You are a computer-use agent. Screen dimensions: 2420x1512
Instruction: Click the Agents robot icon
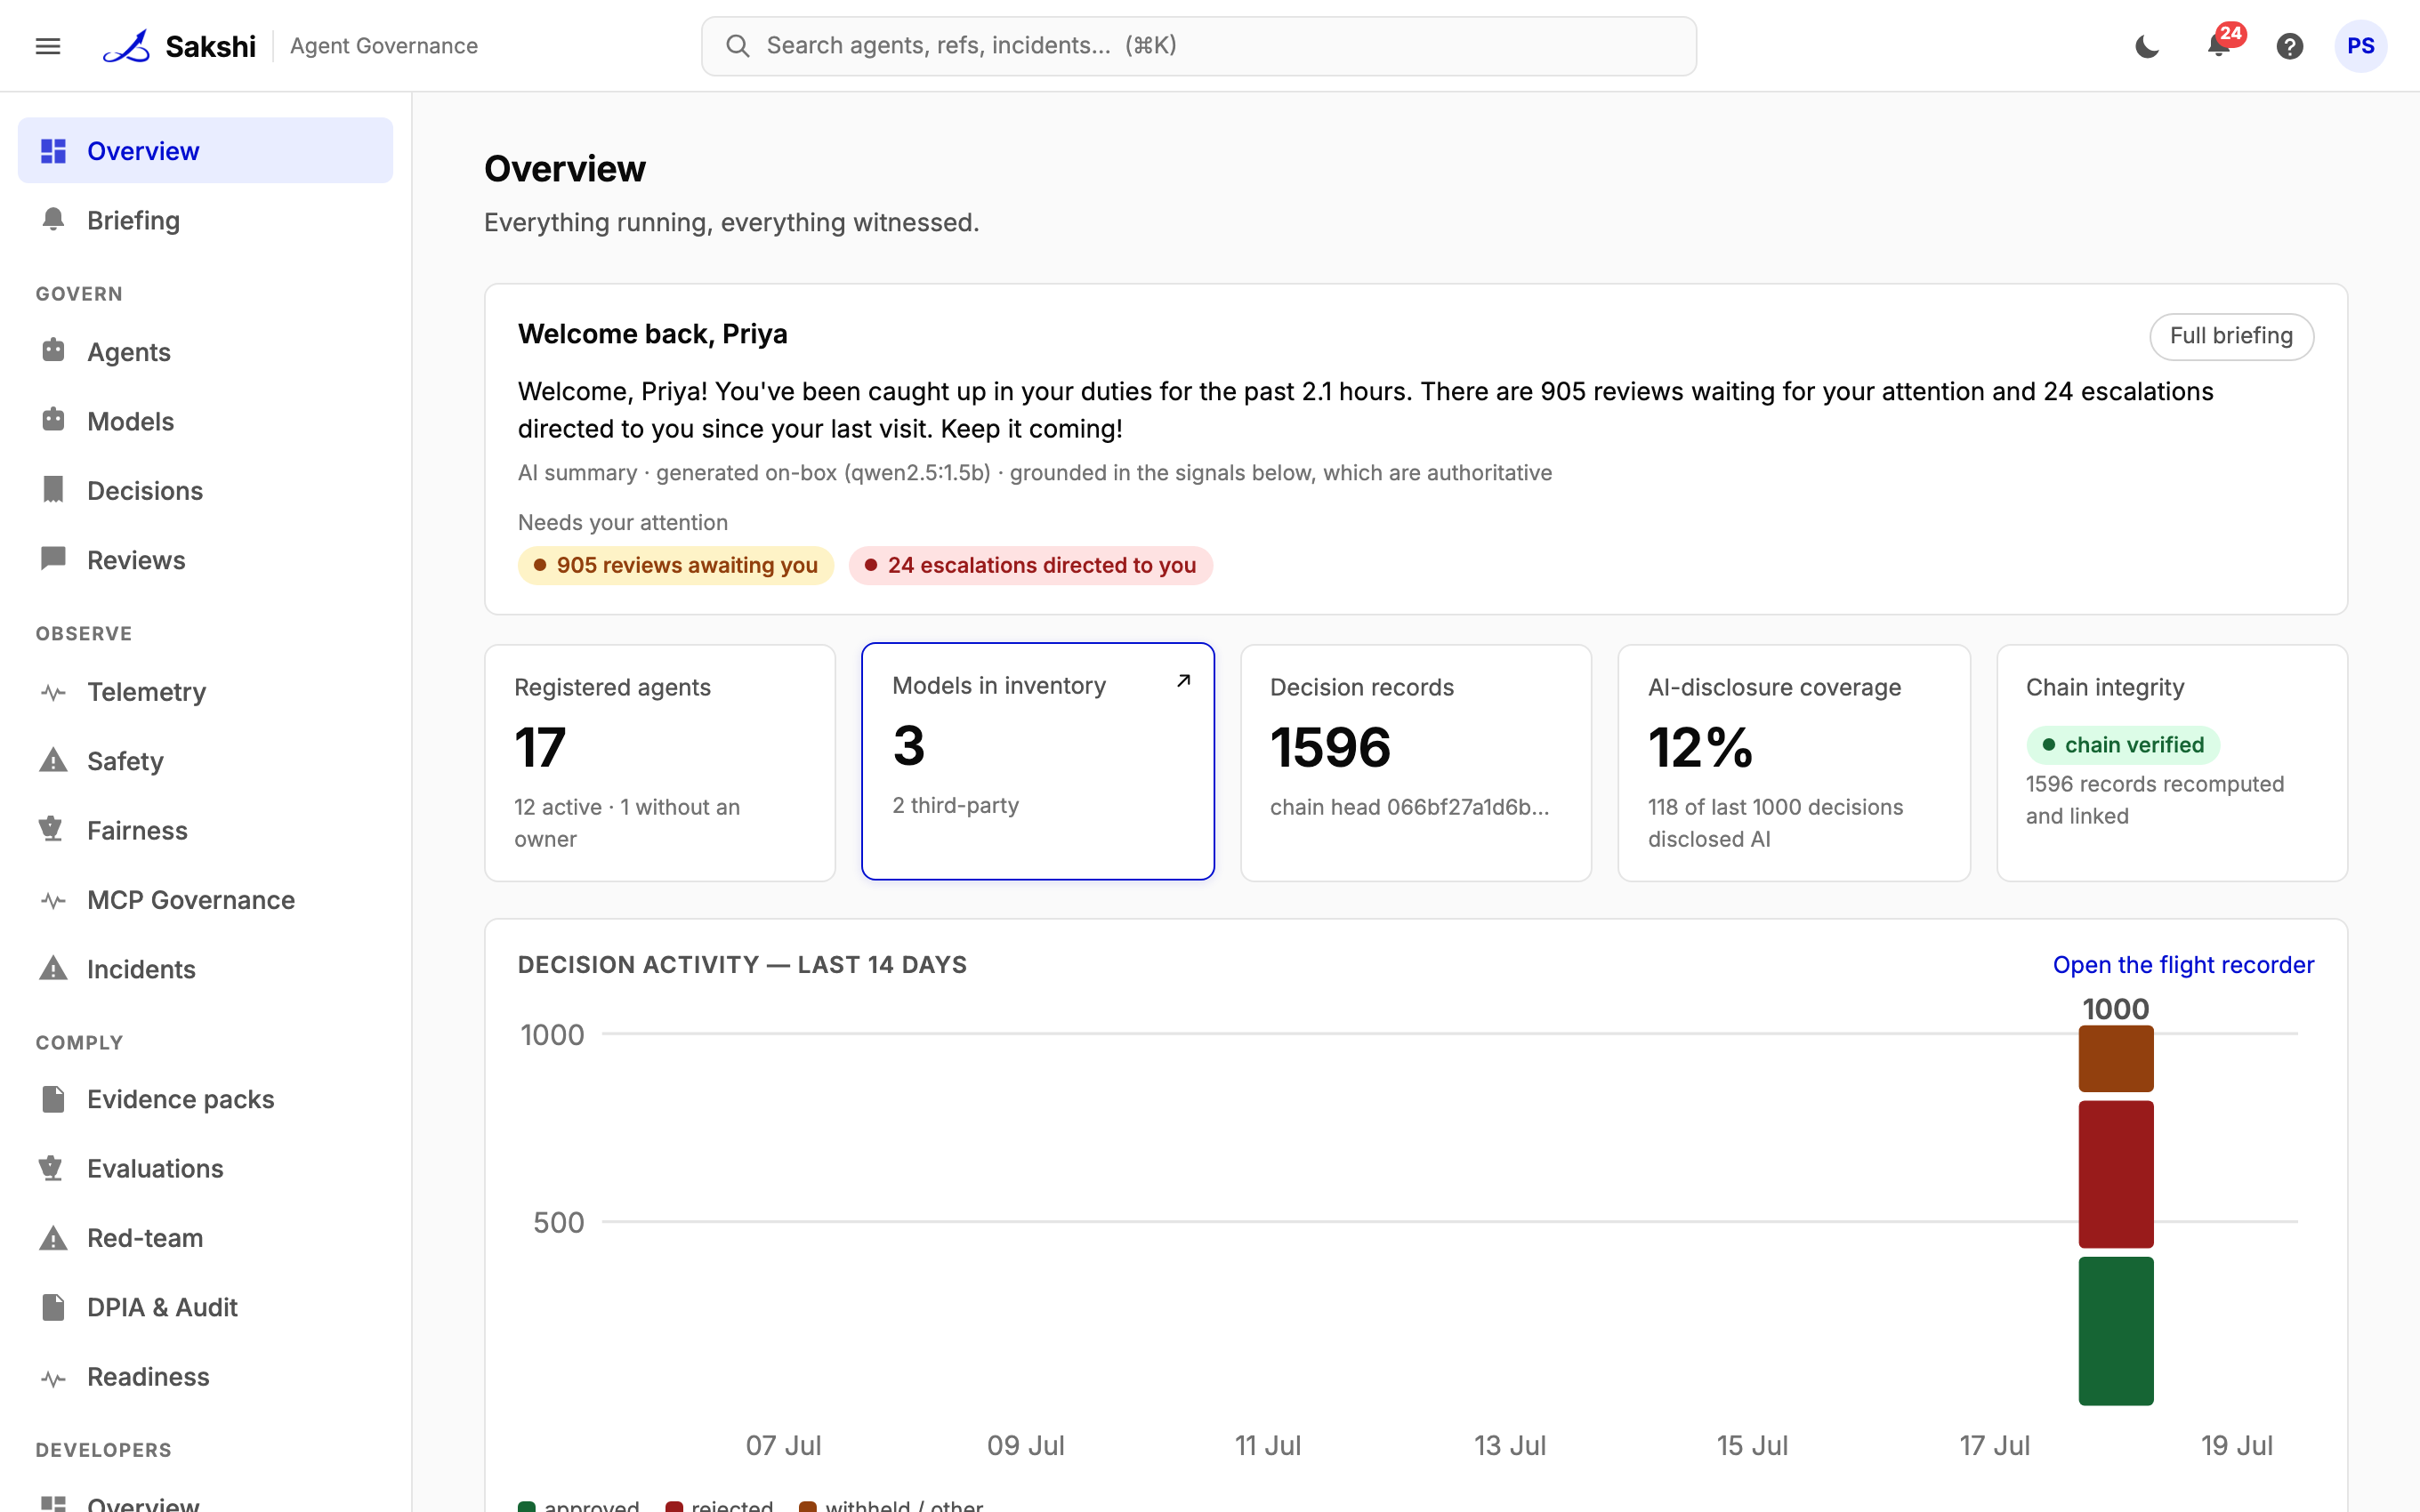point(53,351)
